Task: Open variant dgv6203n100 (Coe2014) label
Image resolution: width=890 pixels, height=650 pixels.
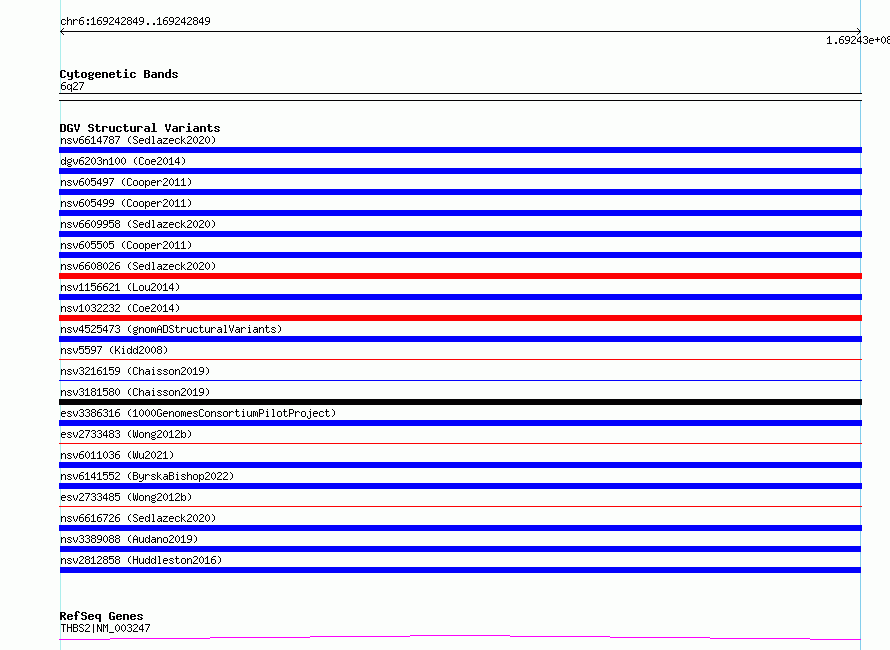Action: point(123,161)
